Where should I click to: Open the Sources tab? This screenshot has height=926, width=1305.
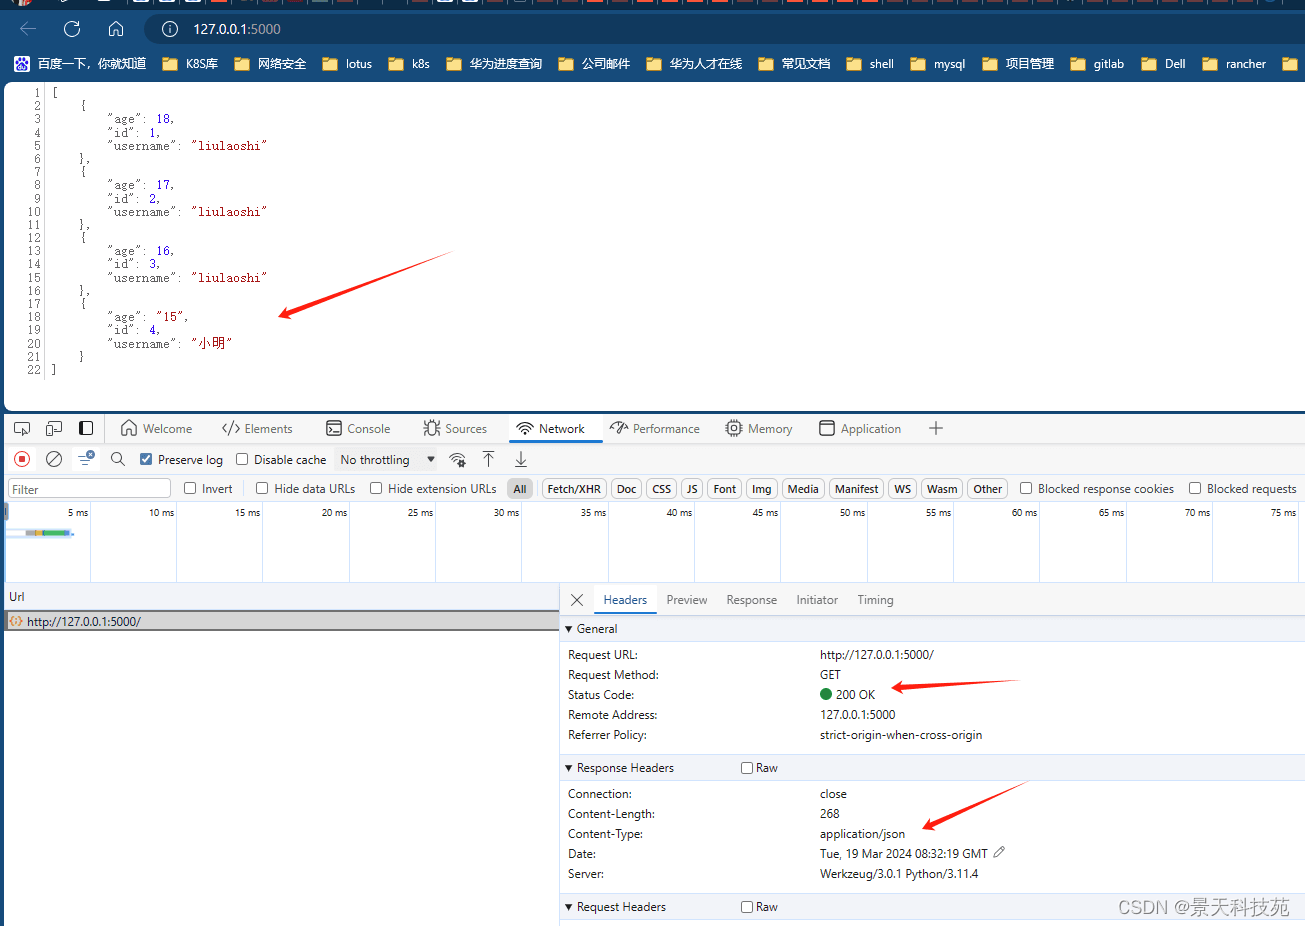455,428
